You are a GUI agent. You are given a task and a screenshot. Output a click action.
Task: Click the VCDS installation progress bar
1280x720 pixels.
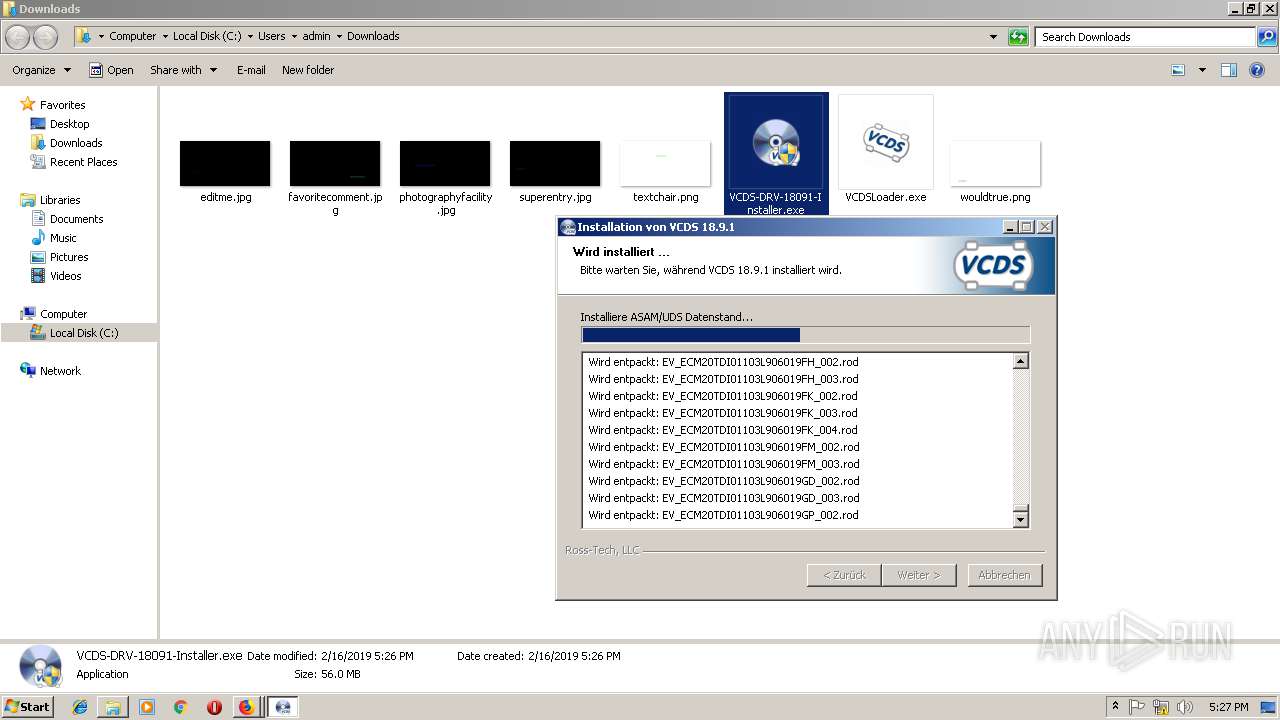click(x=805, y=335)
